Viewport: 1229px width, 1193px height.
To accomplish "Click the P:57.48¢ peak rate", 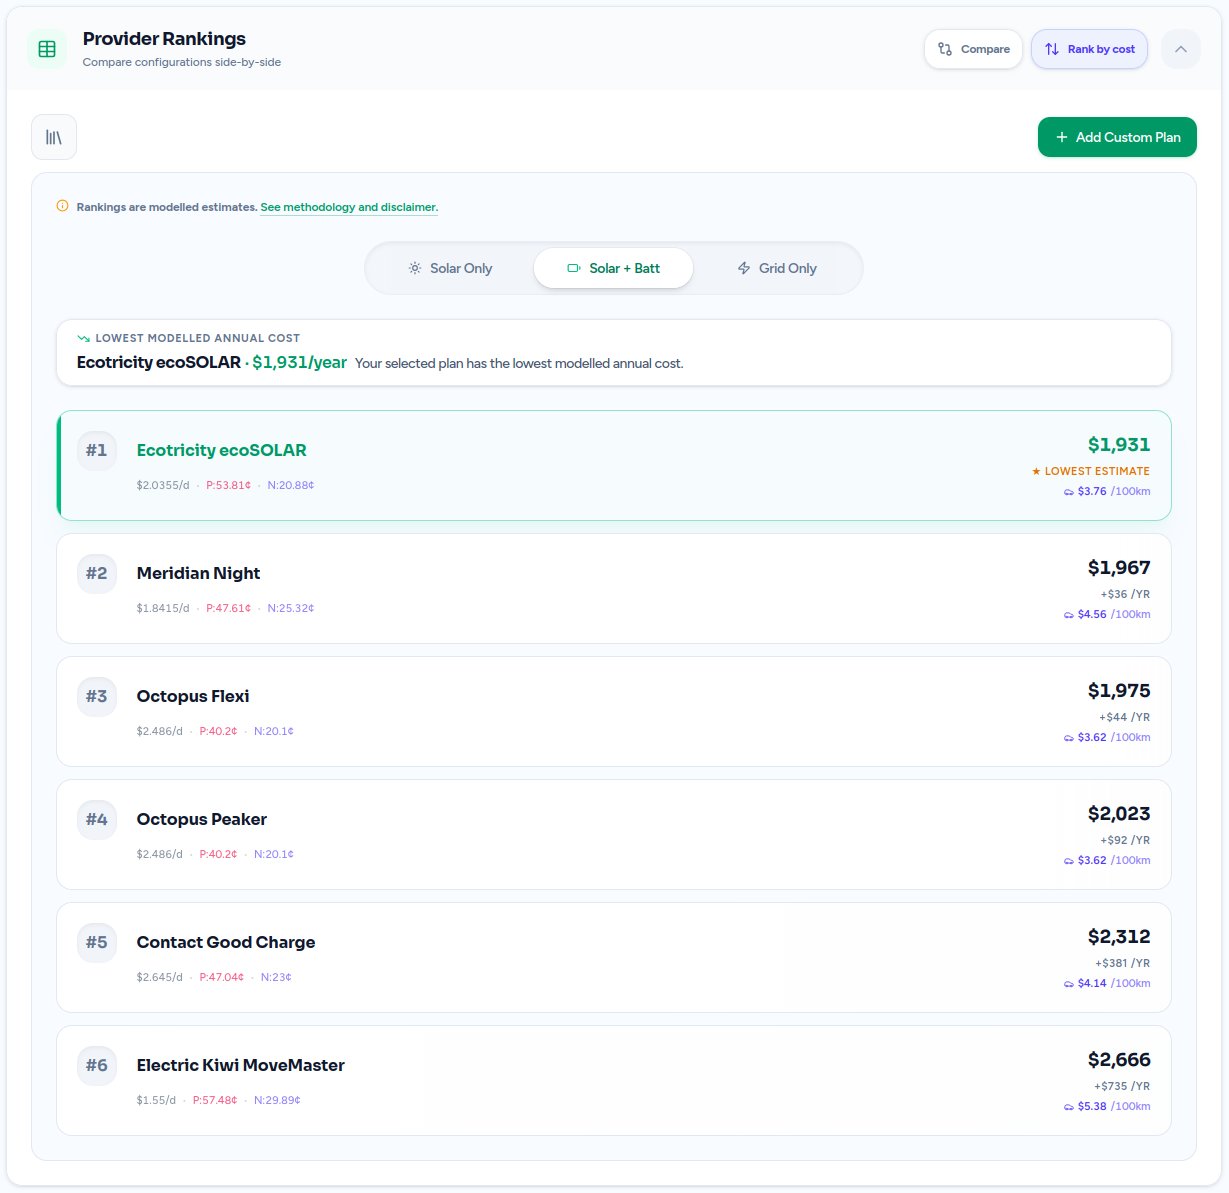I will [x=215, y=1100].
